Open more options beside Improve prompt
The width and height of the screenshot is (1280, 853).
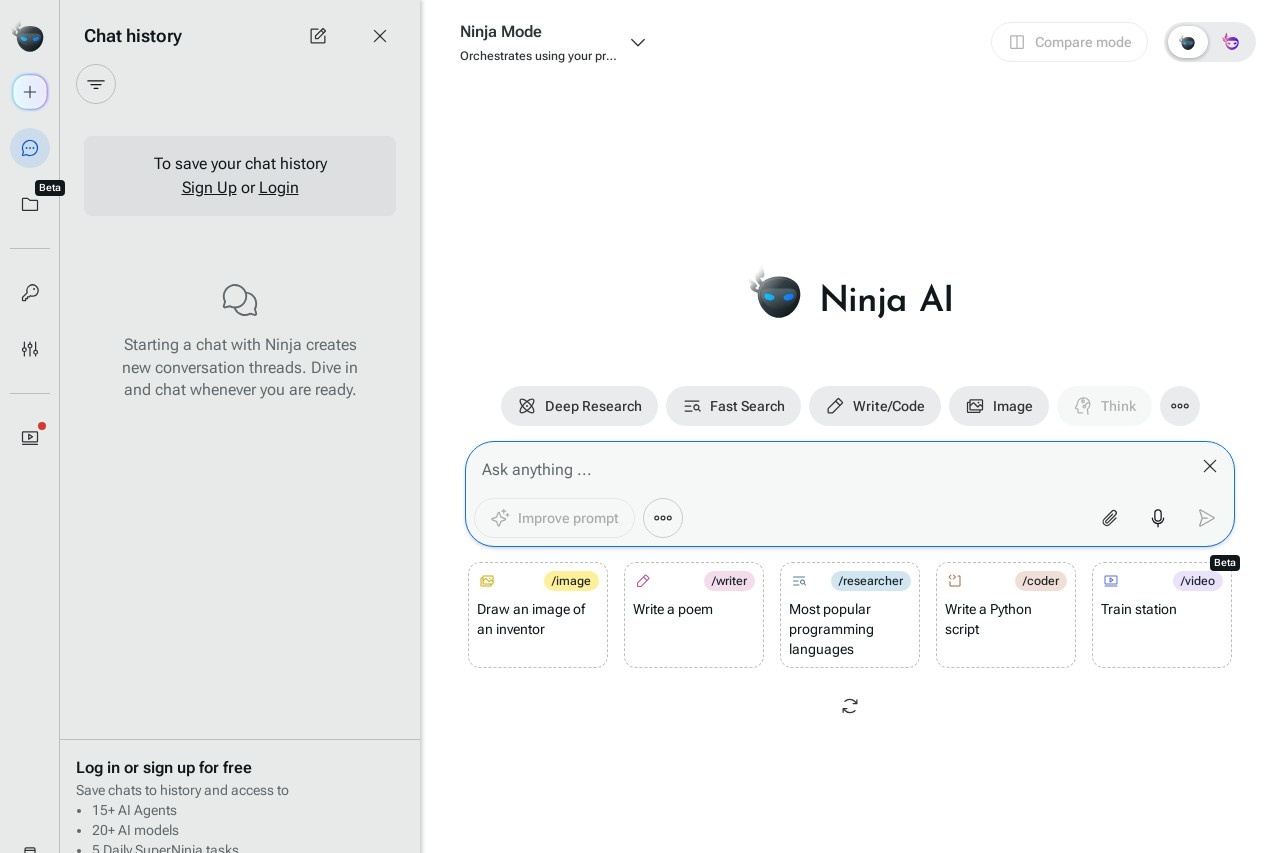[663, 518]
